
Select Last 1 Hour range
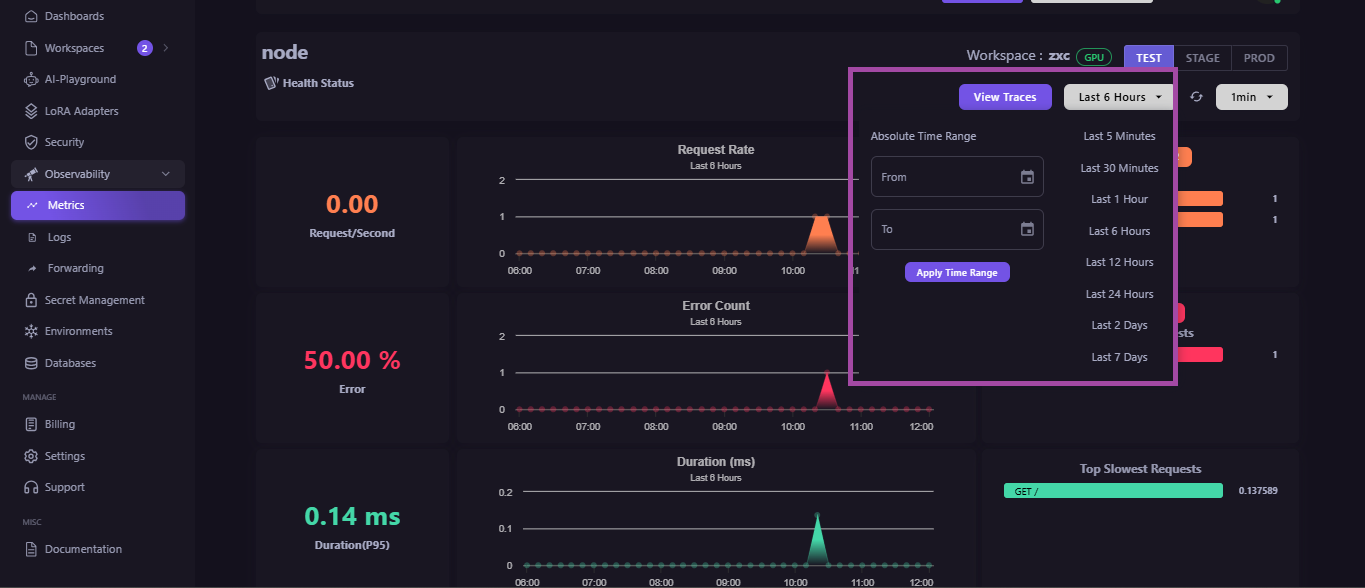[x=1119, y=199]
